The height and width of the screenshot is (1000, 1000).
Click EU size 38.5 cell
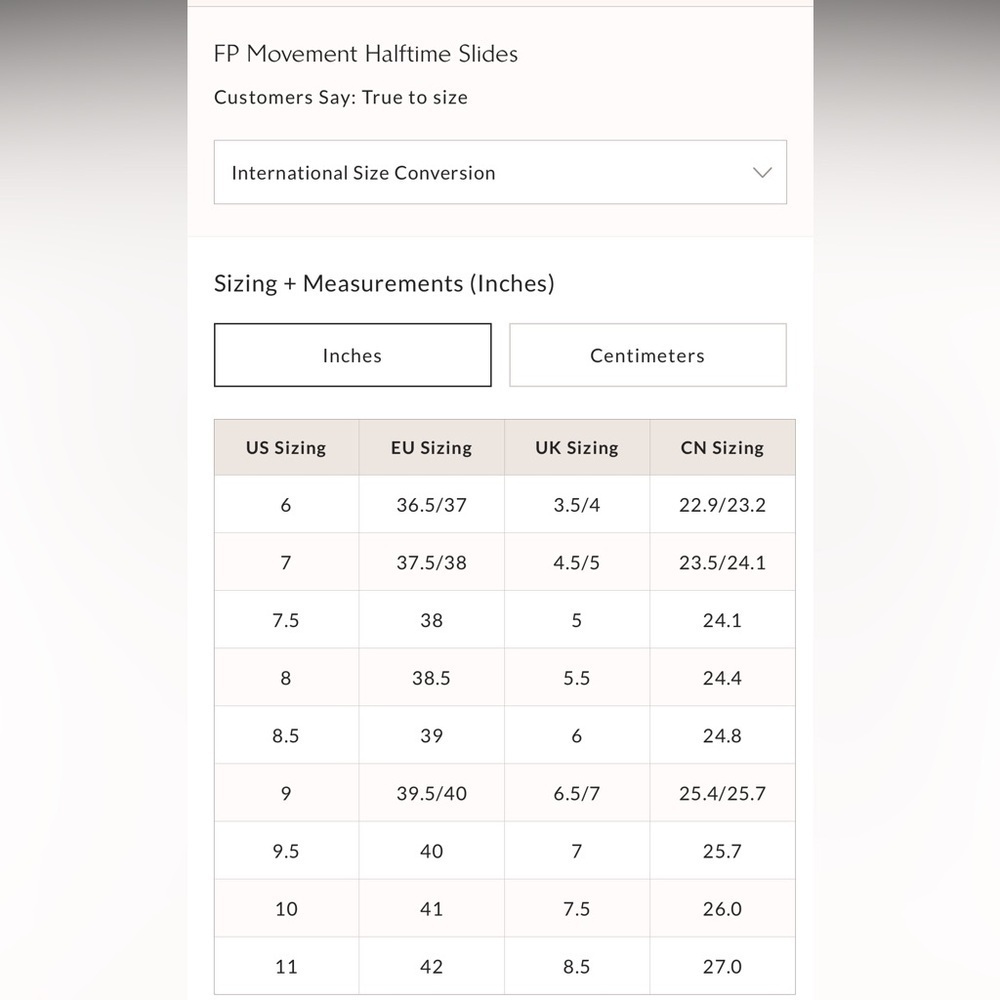click(431, 678)
